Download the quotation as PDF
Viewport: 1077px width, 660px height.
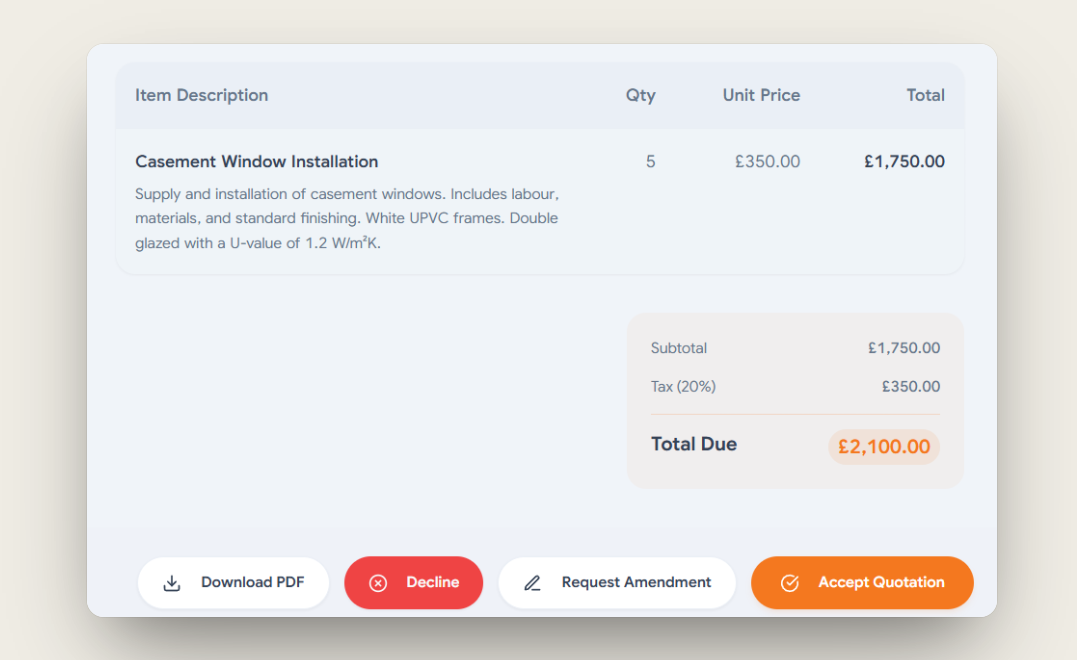click(234, 582)
